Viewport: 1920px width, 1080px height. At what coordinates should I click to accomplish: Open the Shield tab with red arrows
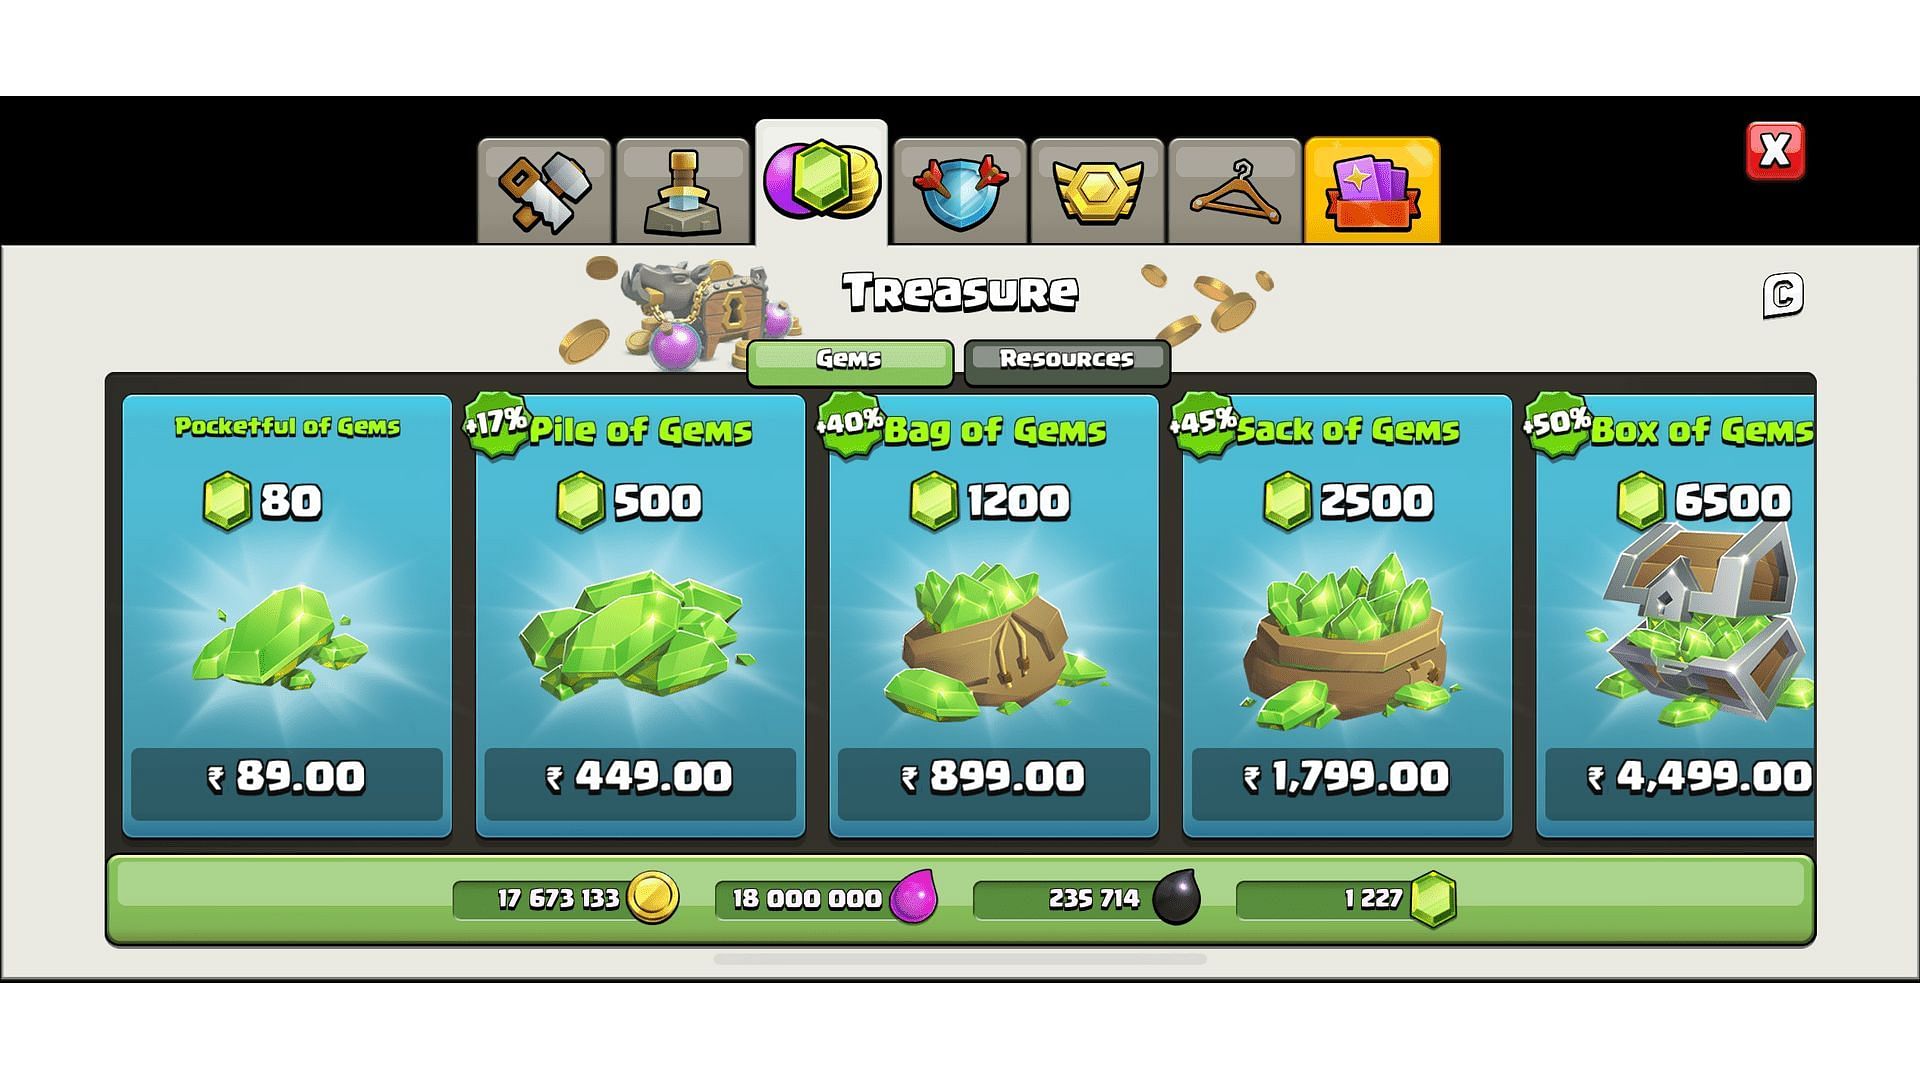coord(960,191)
